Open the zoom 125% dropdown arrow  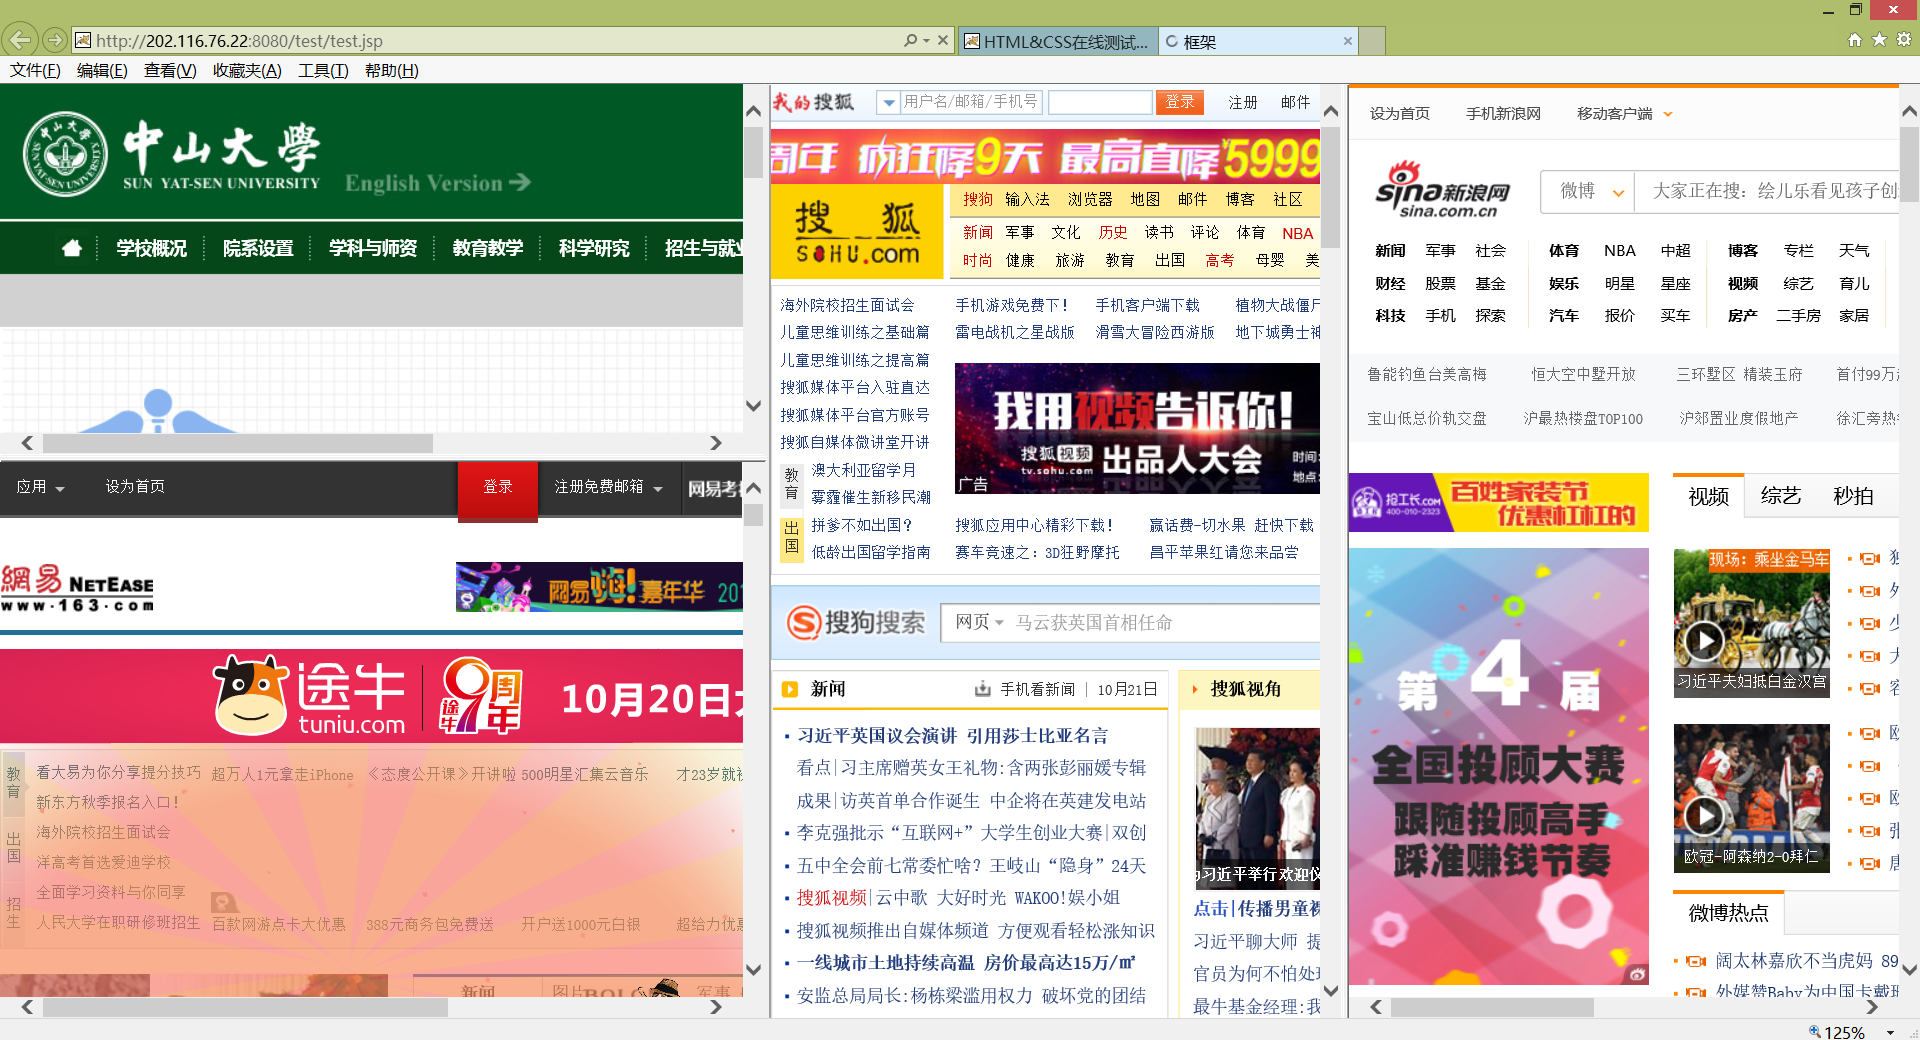pos(1890,1032)
